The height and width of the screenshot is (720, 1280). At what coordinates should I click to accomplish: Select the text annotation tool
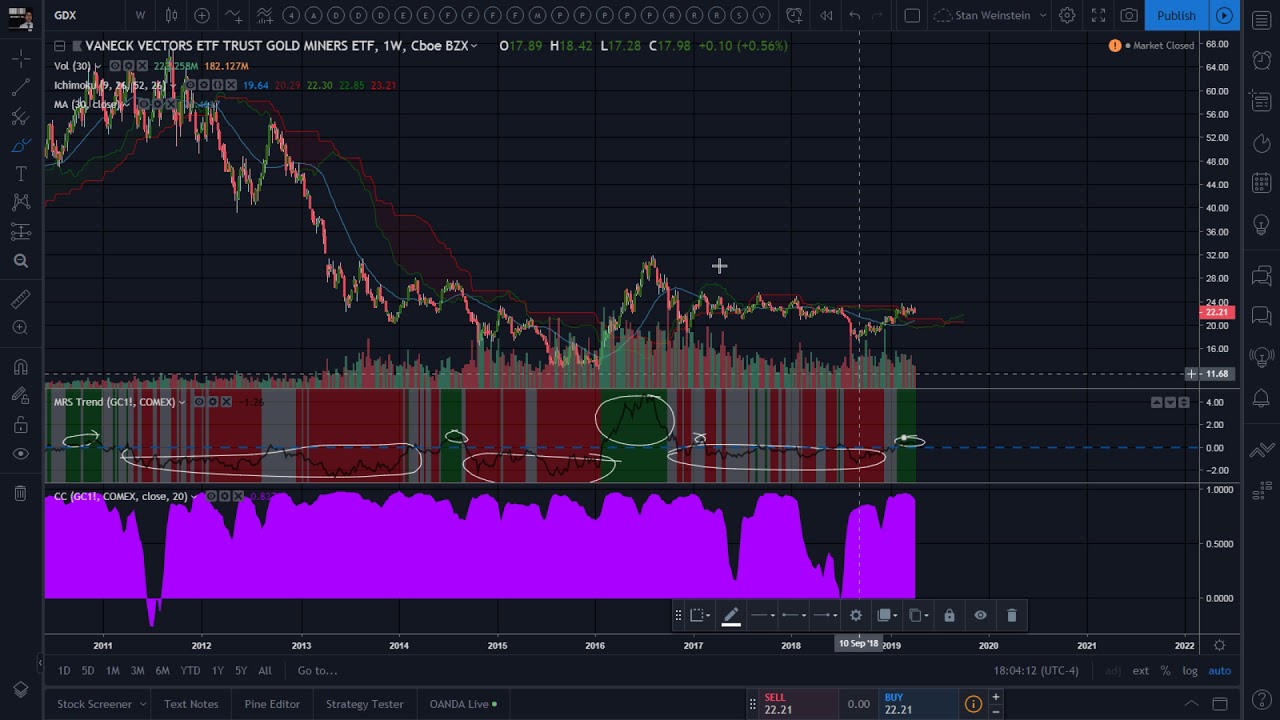pos(20,174)
